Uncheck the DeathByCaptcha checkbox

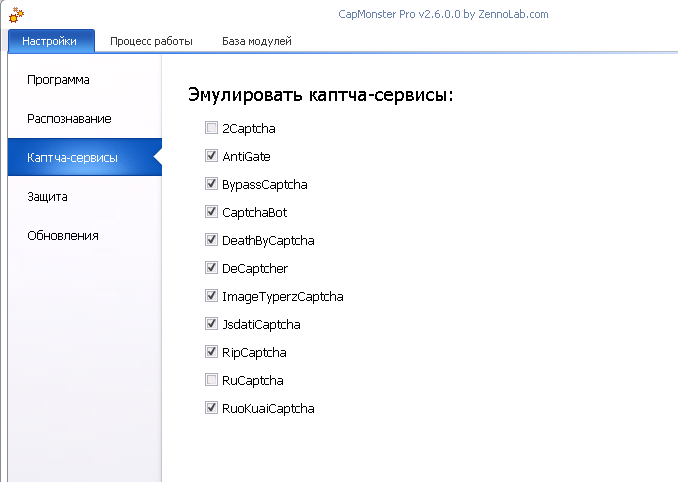[211, 239]
